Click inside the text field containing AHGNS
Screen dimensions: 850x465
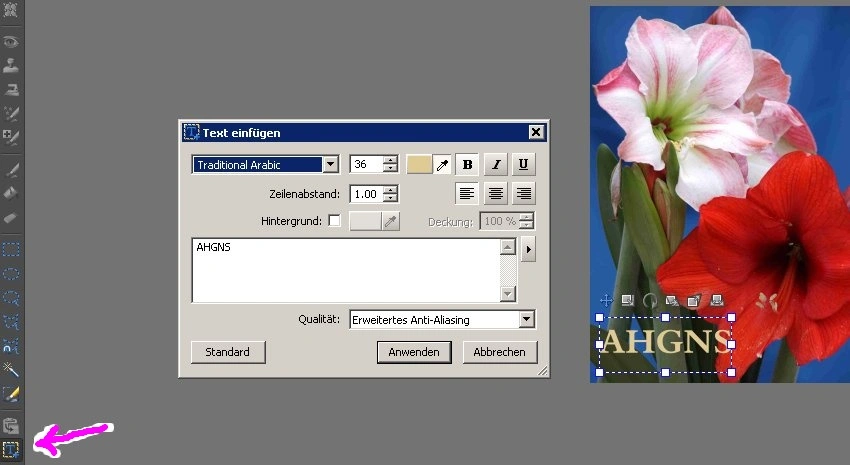pyautogui.click(x=345, y=269)
